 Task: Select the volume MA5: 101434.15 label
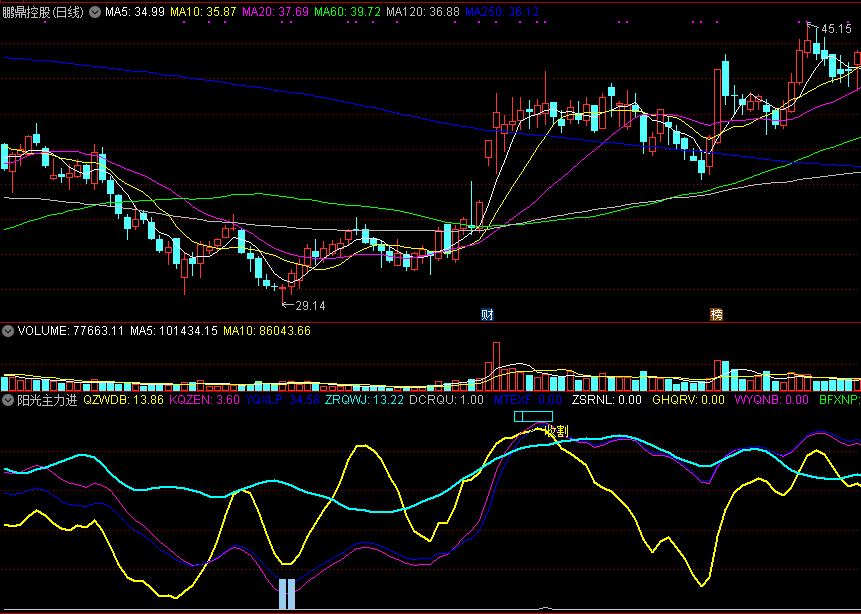point(174,331)
